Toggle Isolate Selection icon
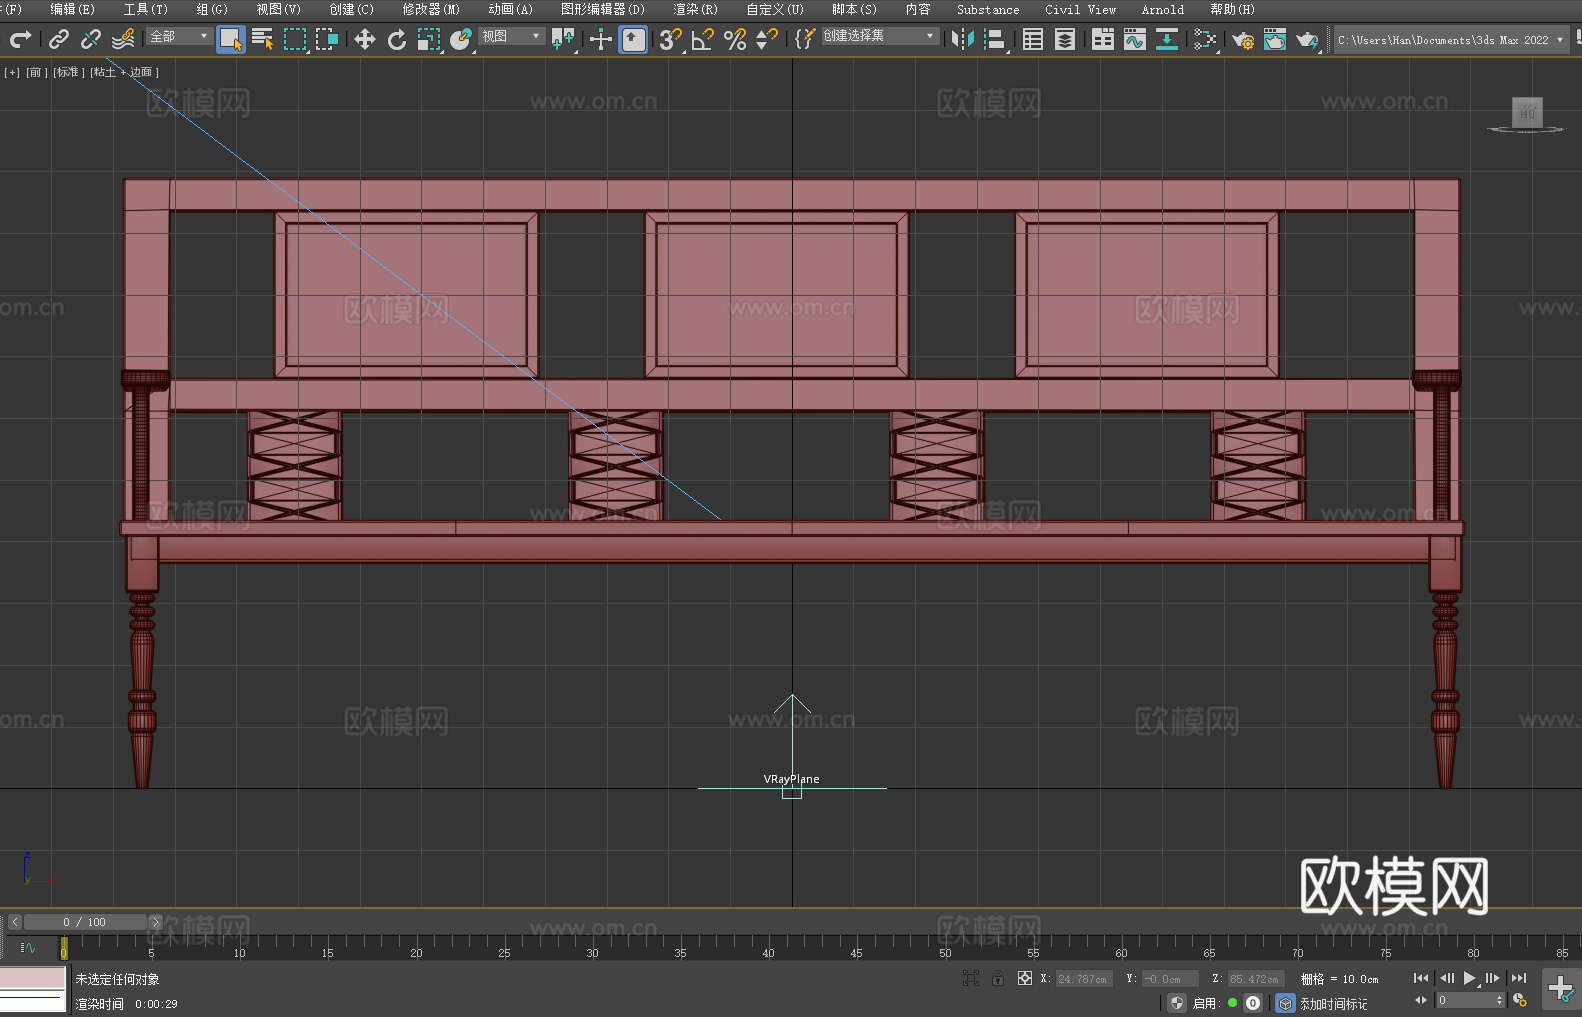Screen dimensions: 1582x1017 pyautogui.click(x=970, y=978)
